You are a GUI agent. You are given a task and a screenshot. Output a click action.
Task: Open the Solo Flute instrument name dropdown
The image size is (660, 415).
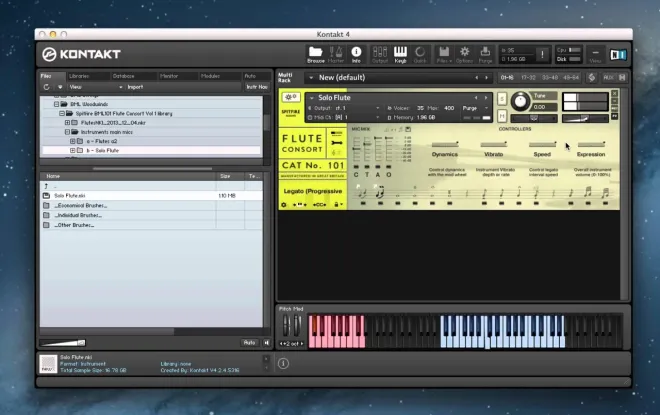click(312, 98)
